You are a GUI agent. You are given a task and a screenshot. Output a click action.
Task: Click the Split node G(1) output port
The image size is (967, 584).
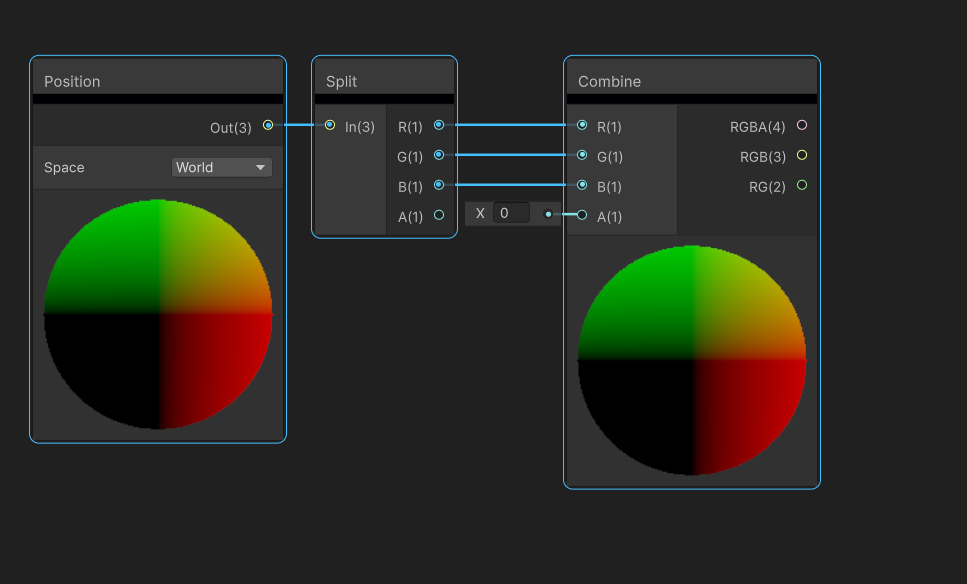439,155
